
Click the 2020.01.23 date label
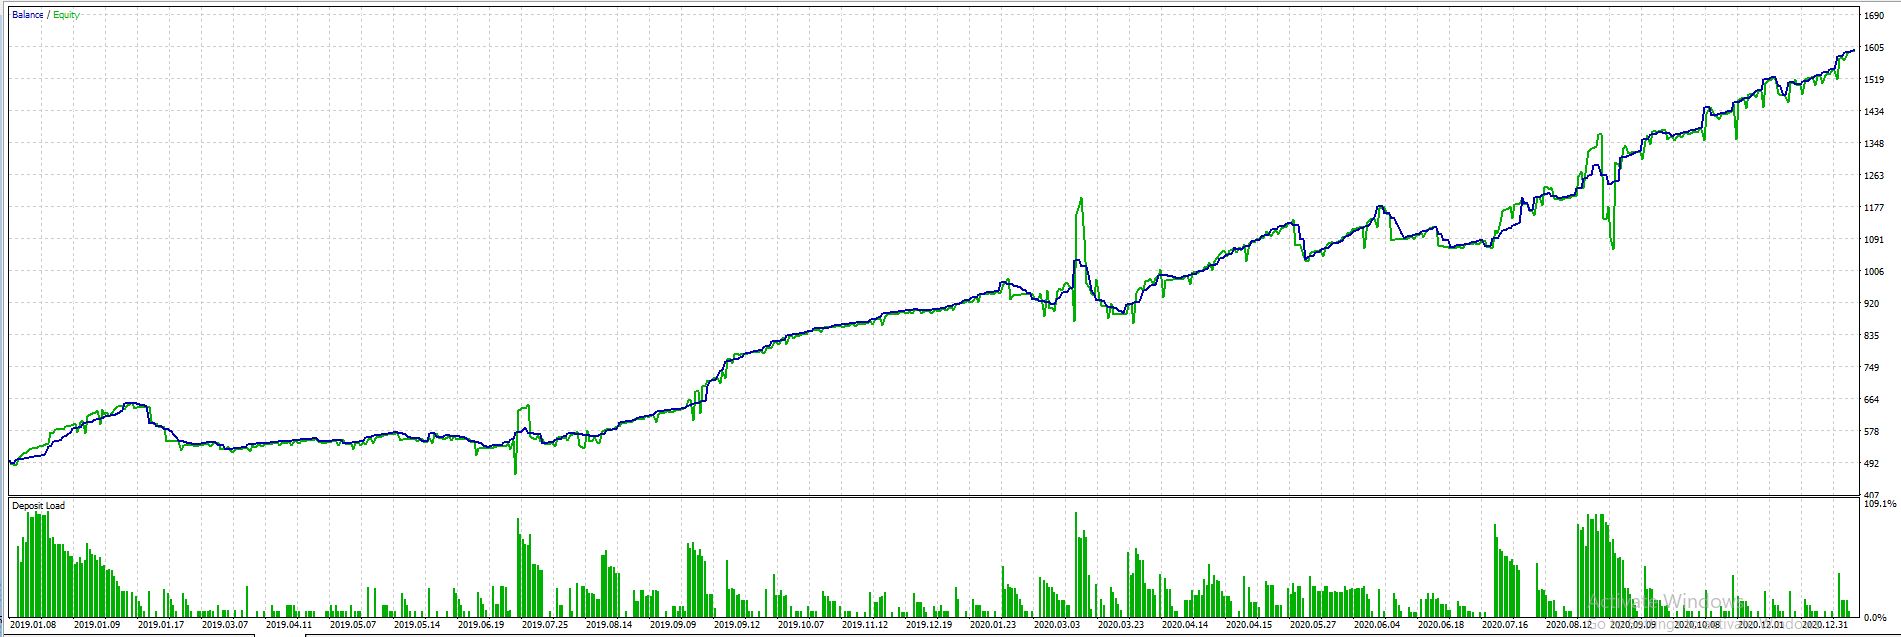click(992, 625)
